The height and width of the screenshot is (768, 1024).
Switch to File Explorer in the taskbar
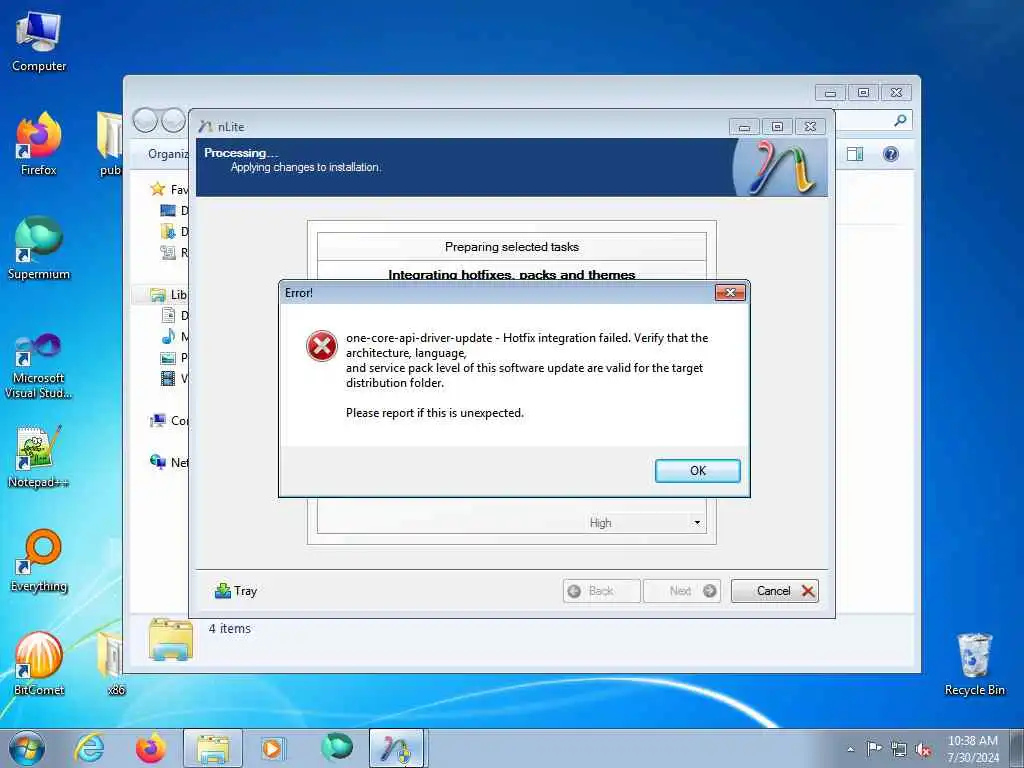213,748
